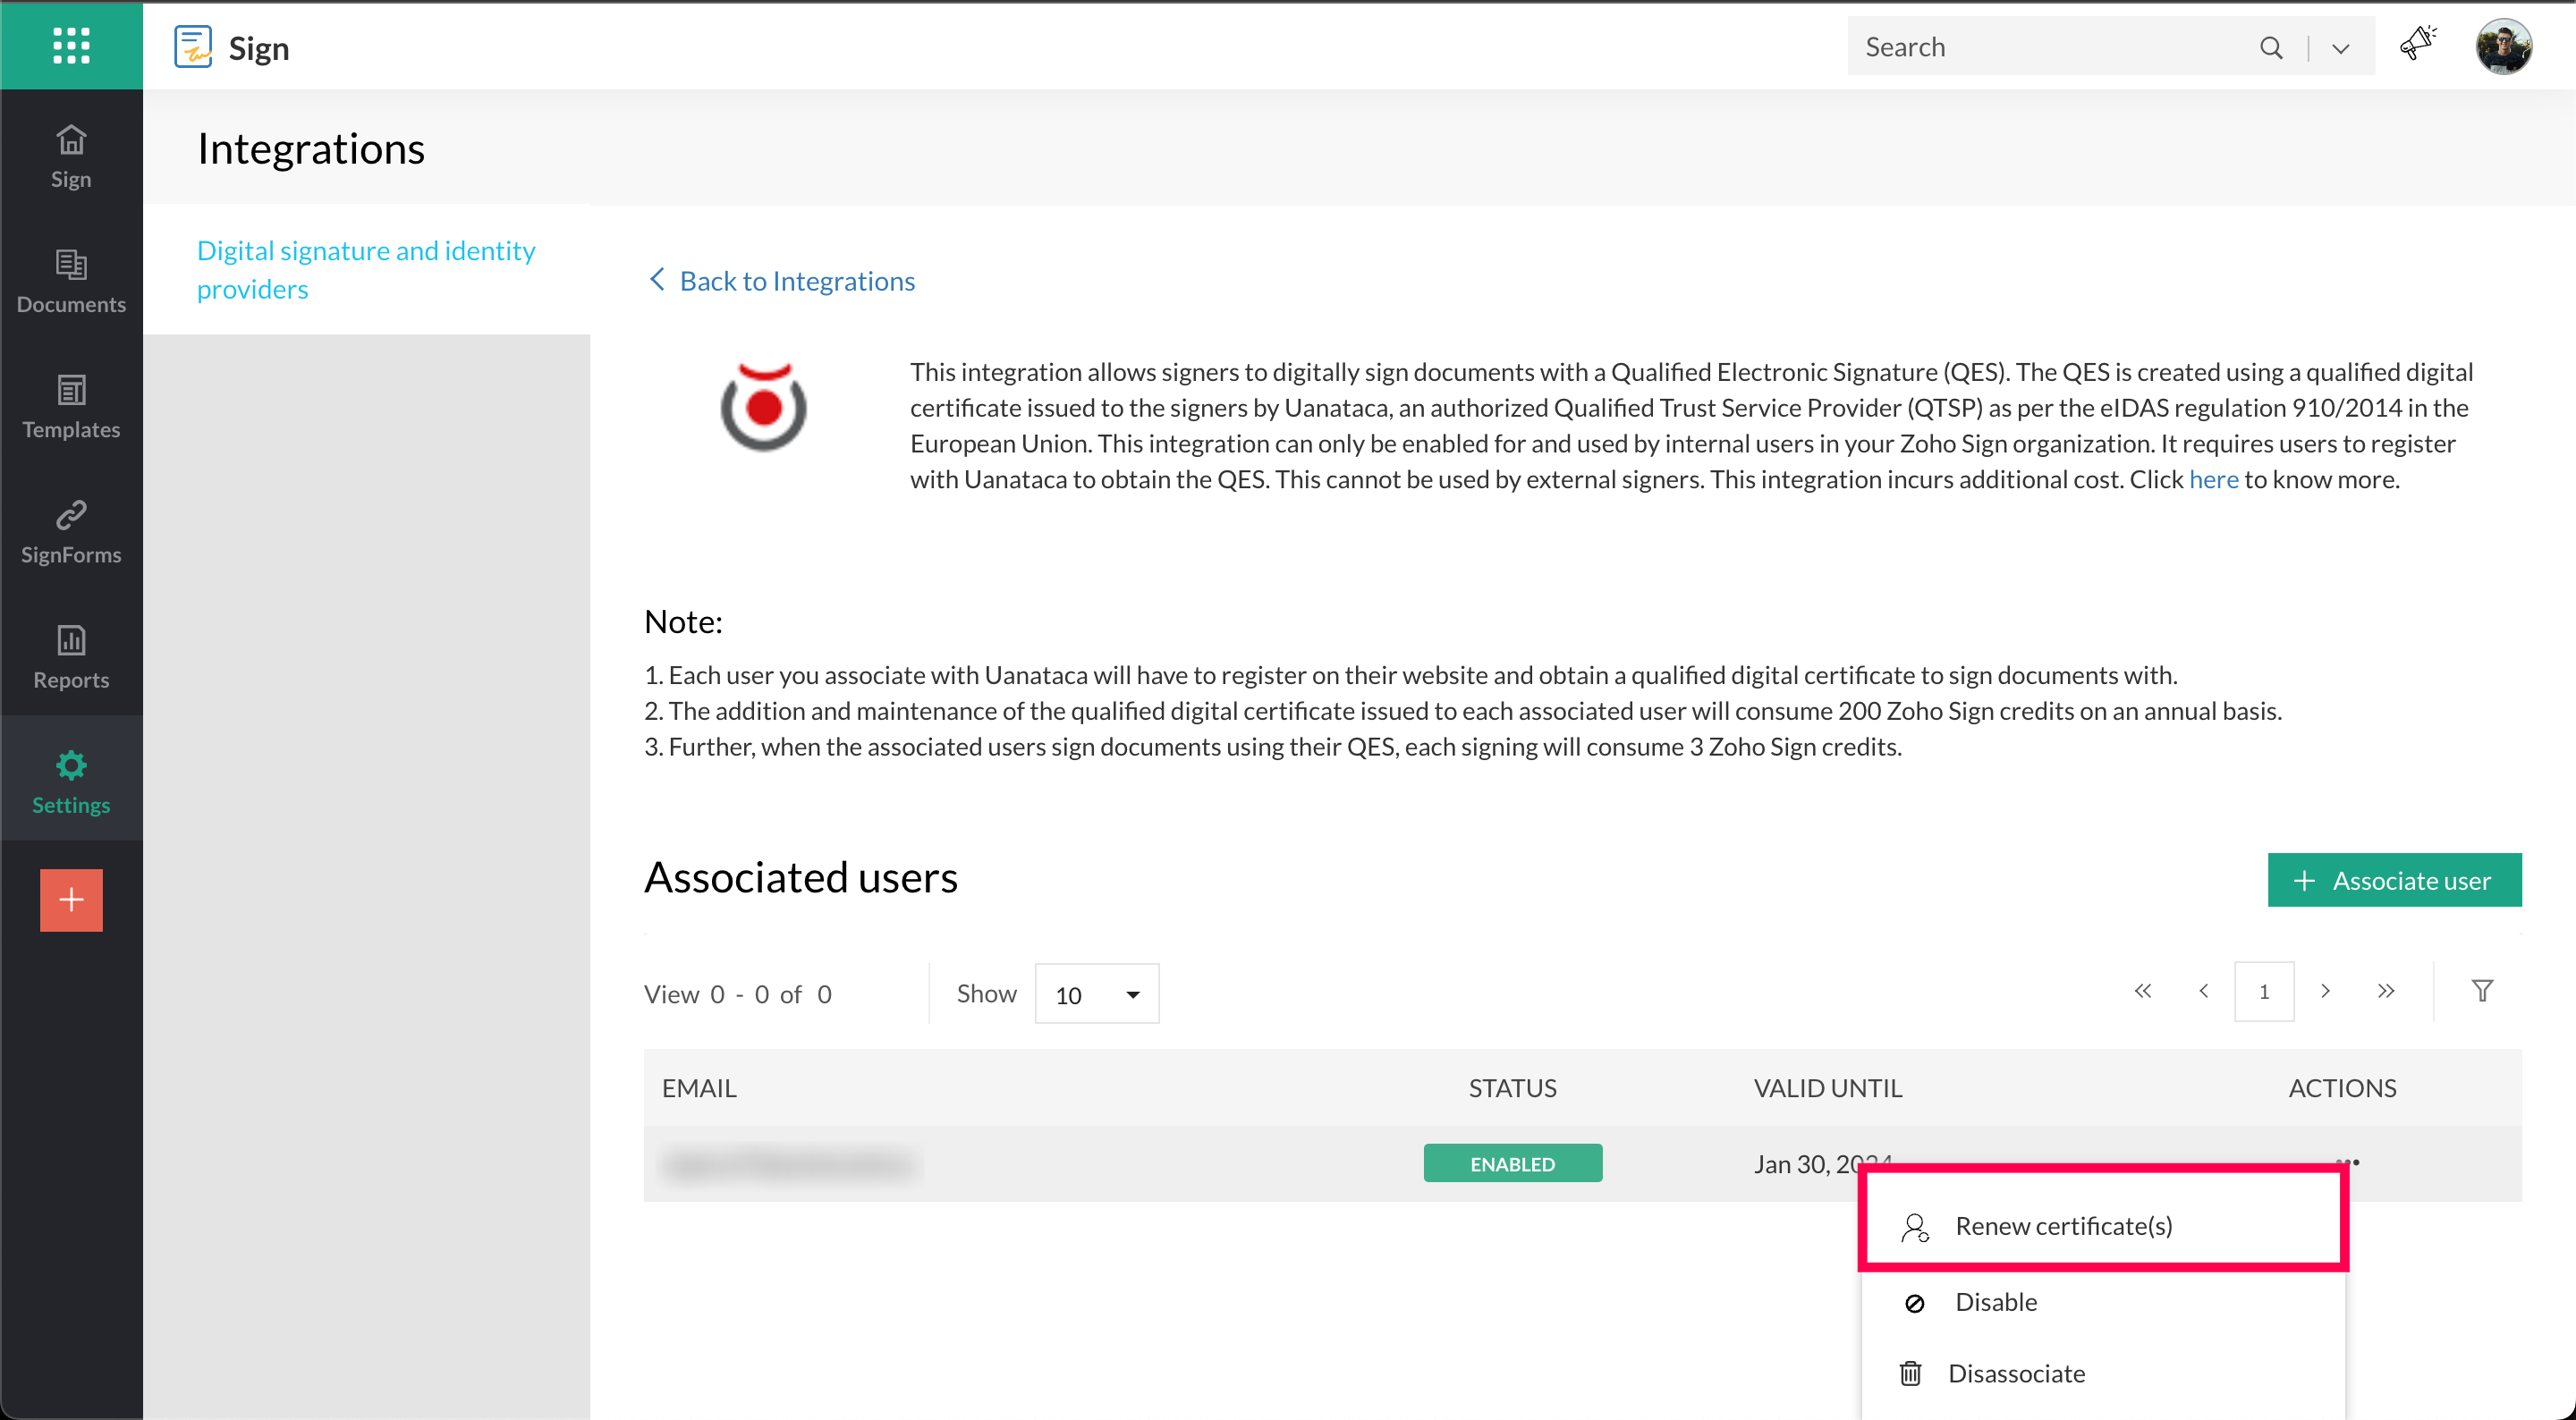The width and height of the screenshot is (2576, 1420).
Task: Go to the last page arrows
Action: [x=2386, y=991]
